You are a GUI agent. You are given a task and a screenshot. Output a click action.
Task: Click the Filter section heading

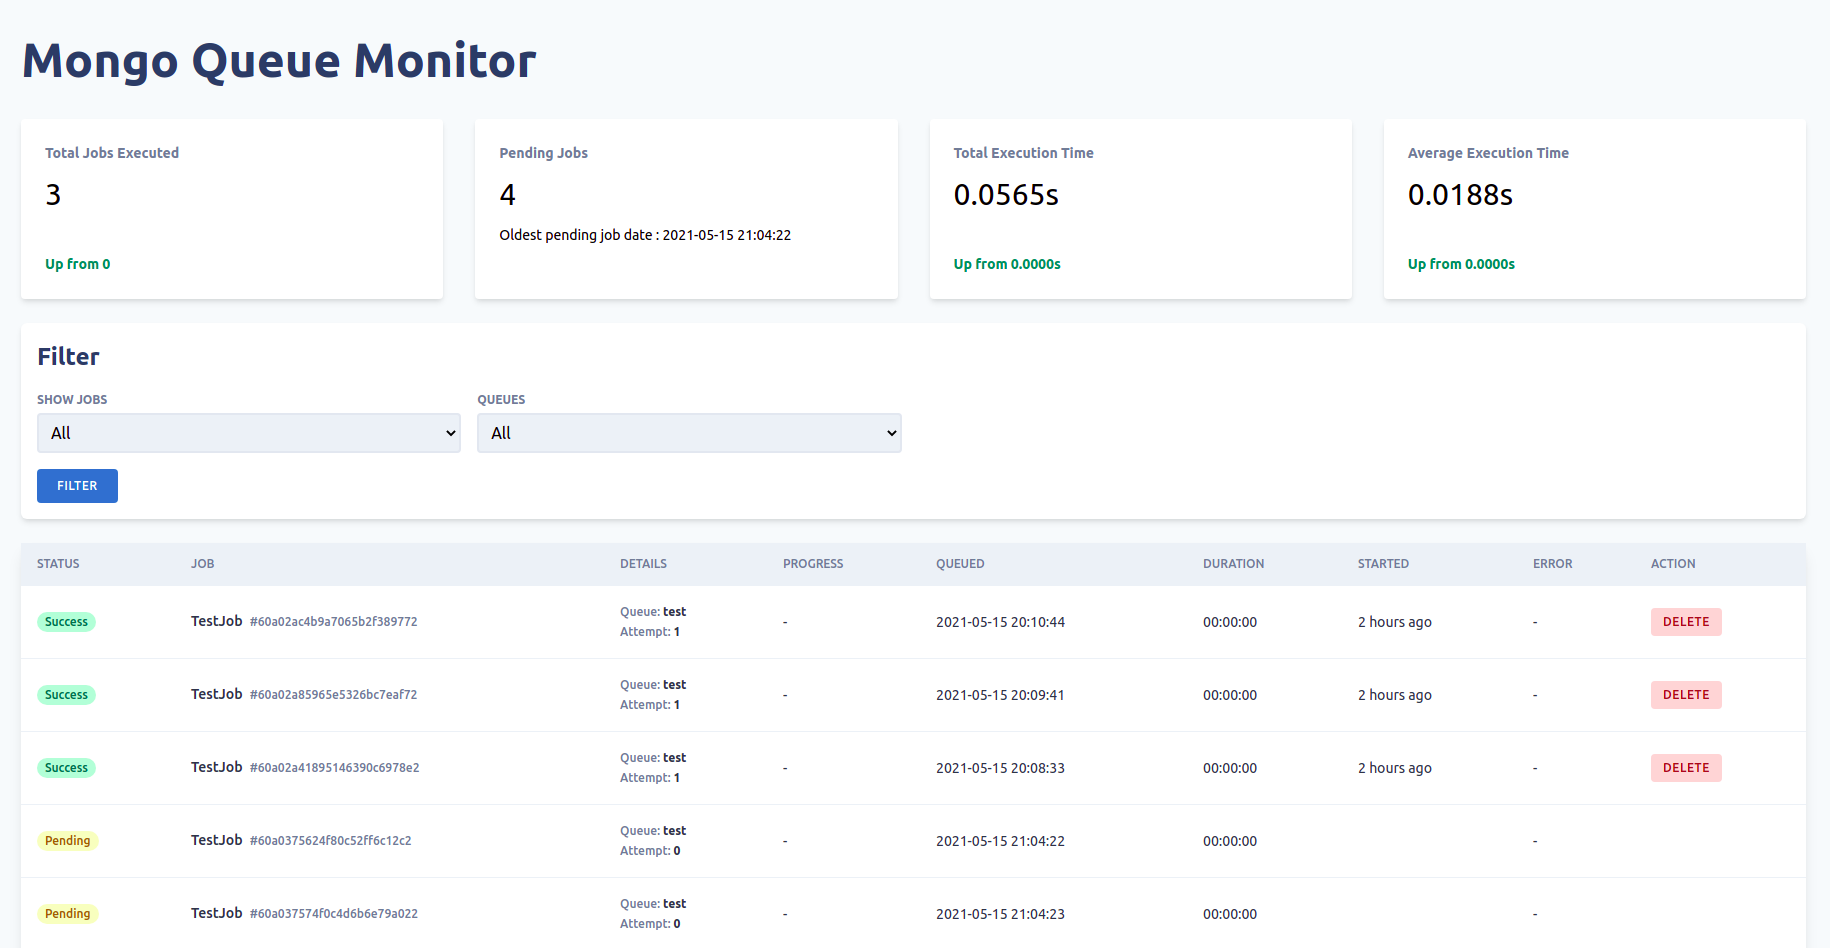pyautogui.click(x=68, y=357)
